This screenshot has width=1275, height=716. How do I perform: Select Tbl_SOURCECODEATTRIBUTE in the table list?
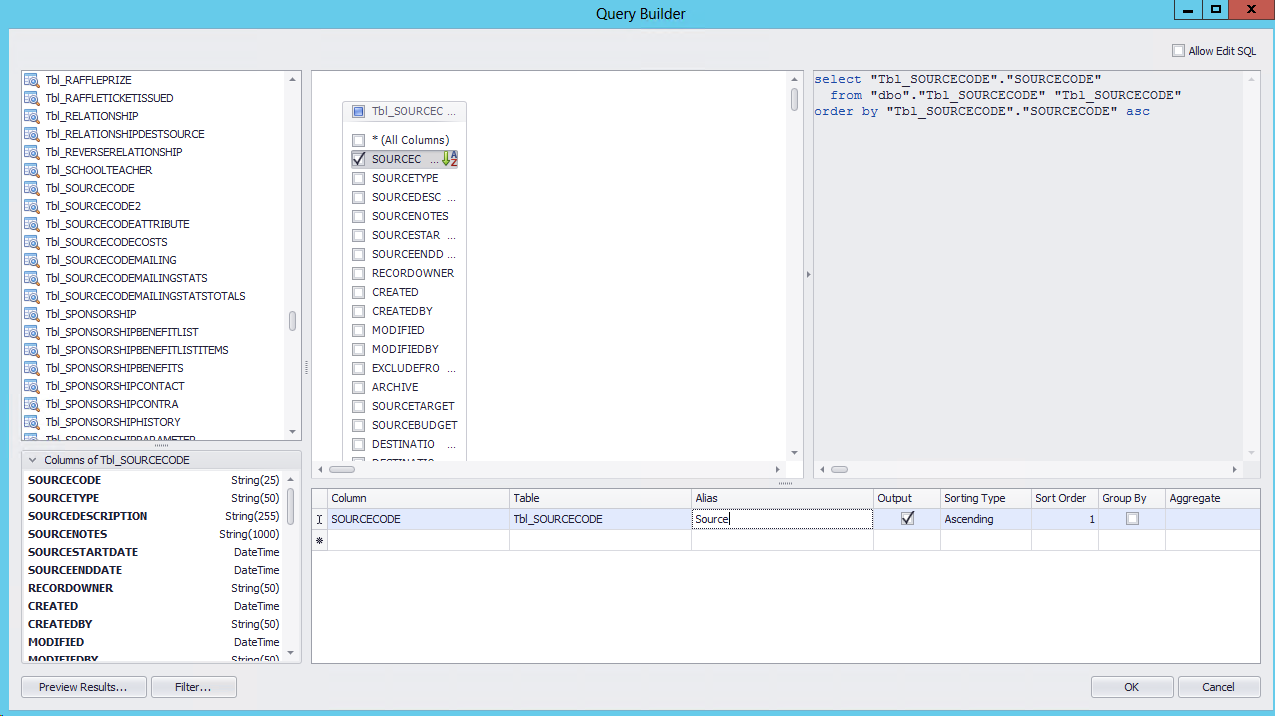tap(117, 224)
